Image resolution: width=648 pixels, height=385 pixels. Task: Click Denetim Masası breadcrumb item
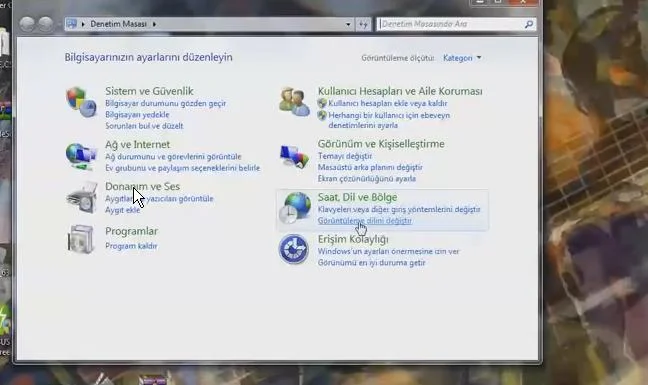point(119,24)
